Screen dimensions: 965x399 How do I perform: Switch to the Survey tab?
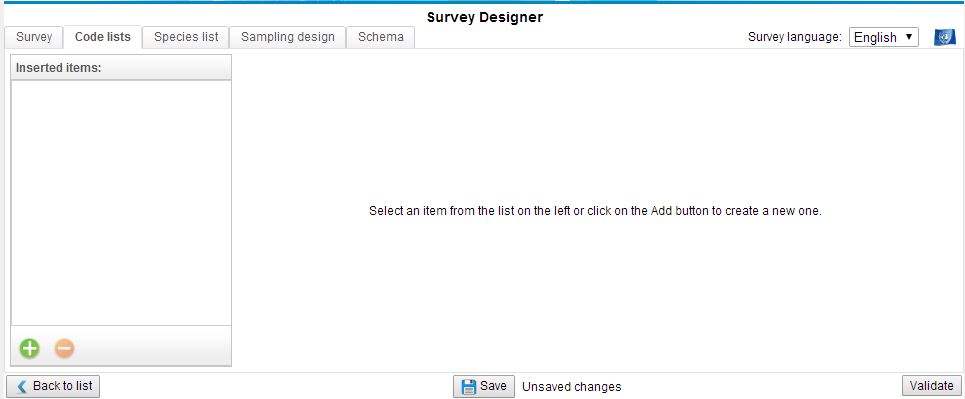34,37
